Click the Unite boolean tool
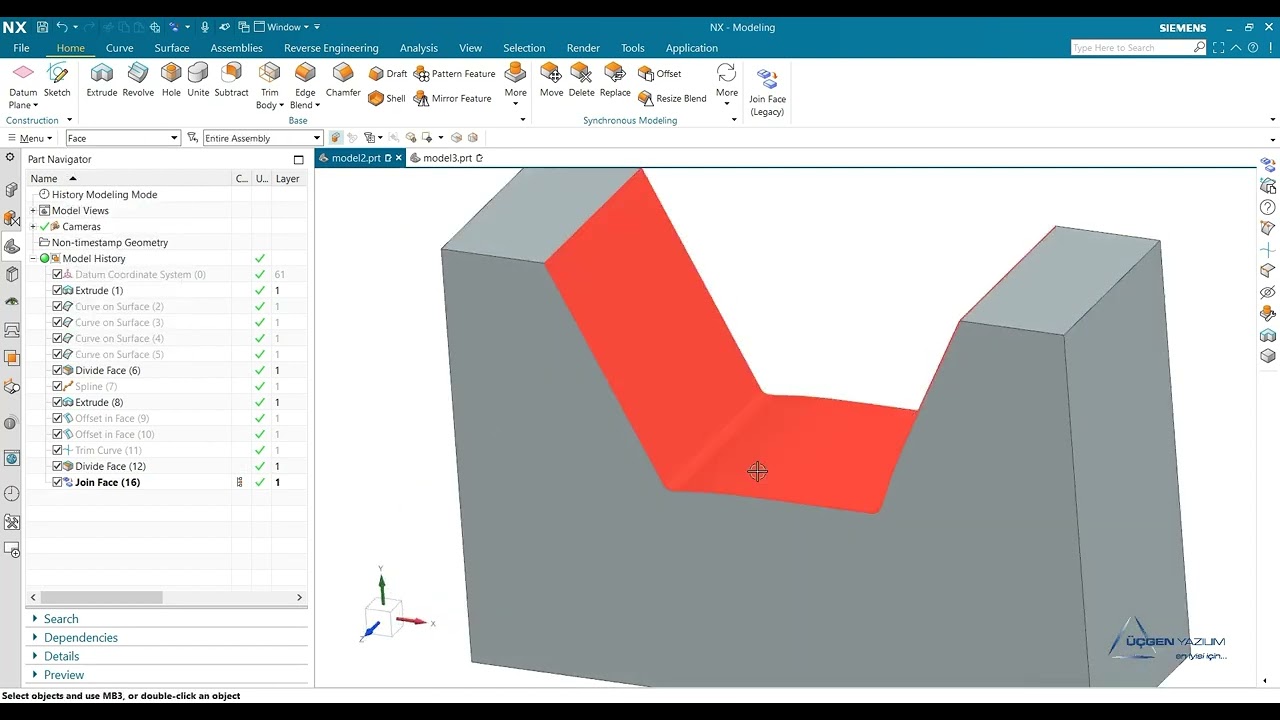 (x=198, y=80)
